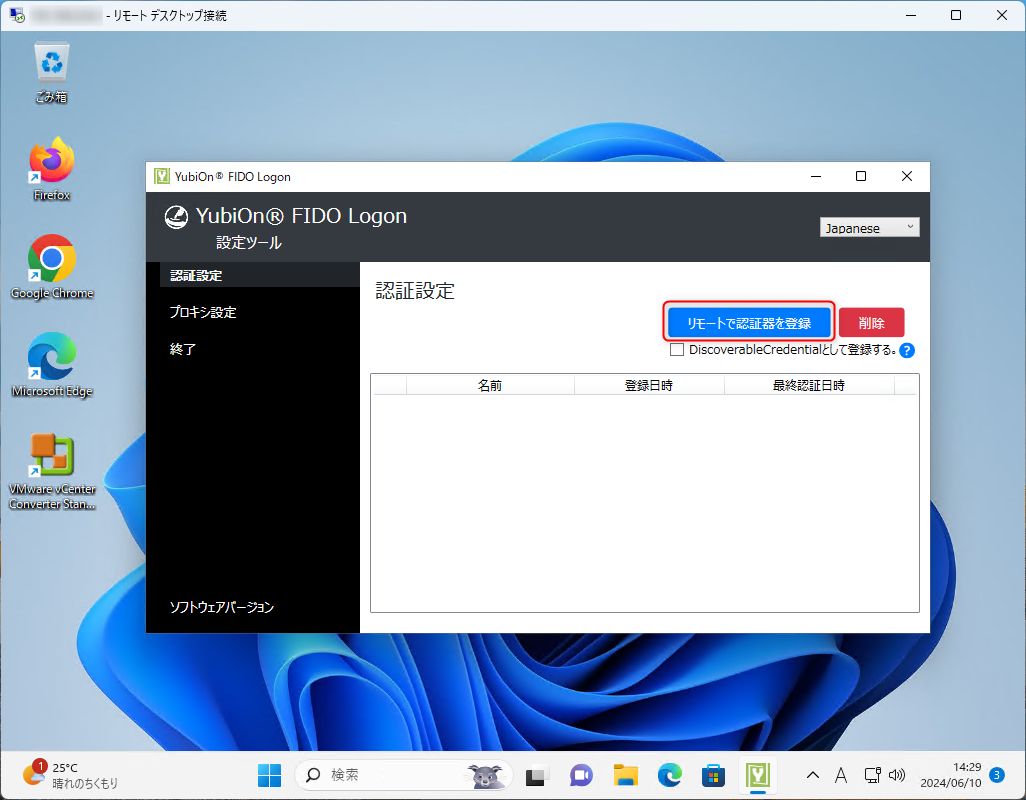Select the Microsoft Edge desktop shortcut
Screen dimensions: 1026x800
(52, 365)
